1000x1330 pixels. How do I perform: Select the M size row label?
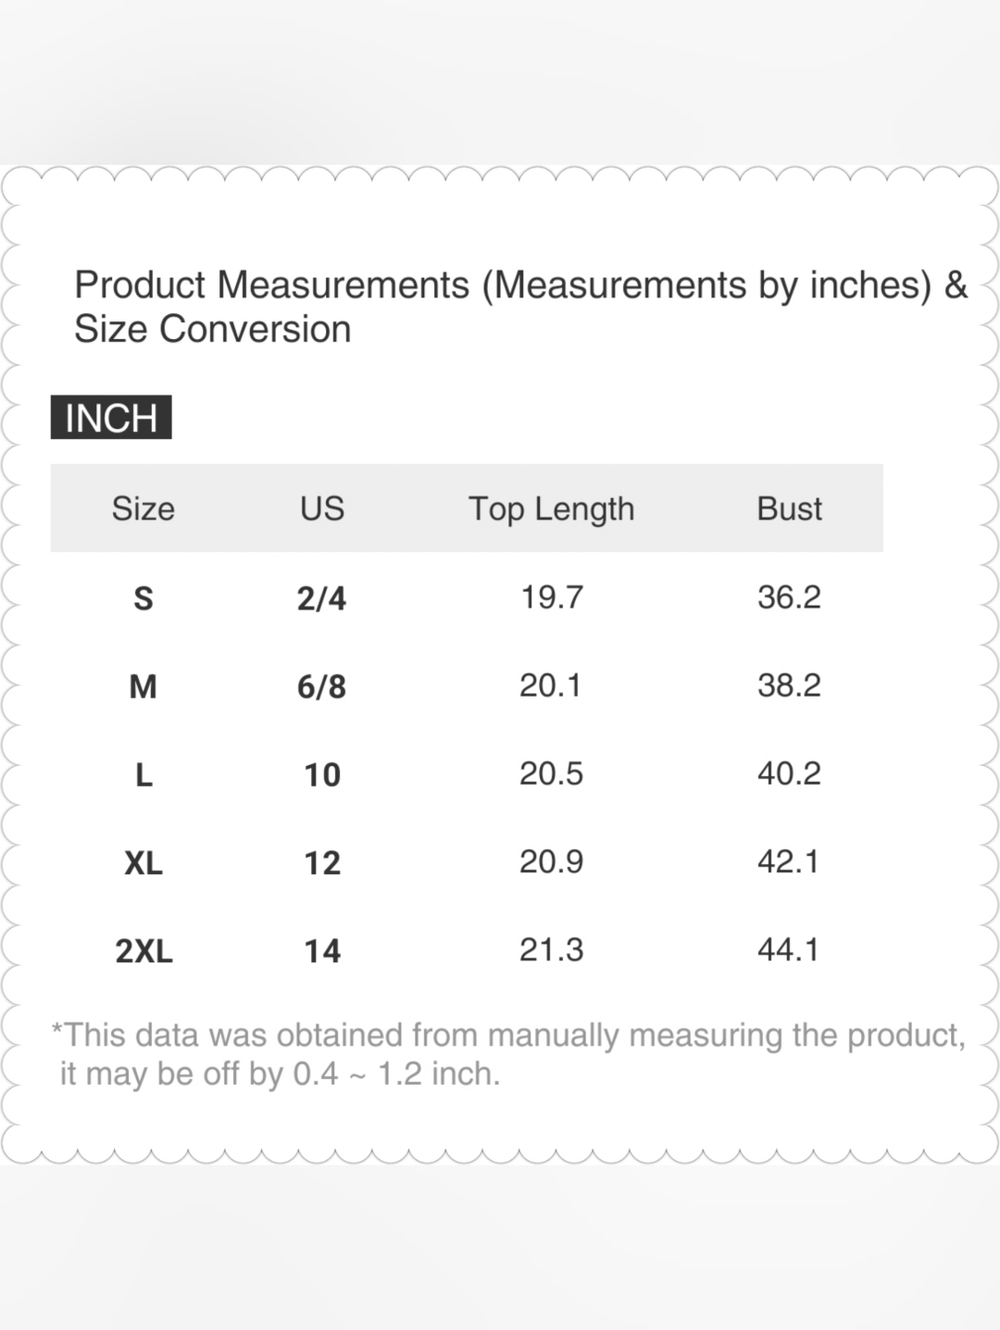(x=143, y=686)
